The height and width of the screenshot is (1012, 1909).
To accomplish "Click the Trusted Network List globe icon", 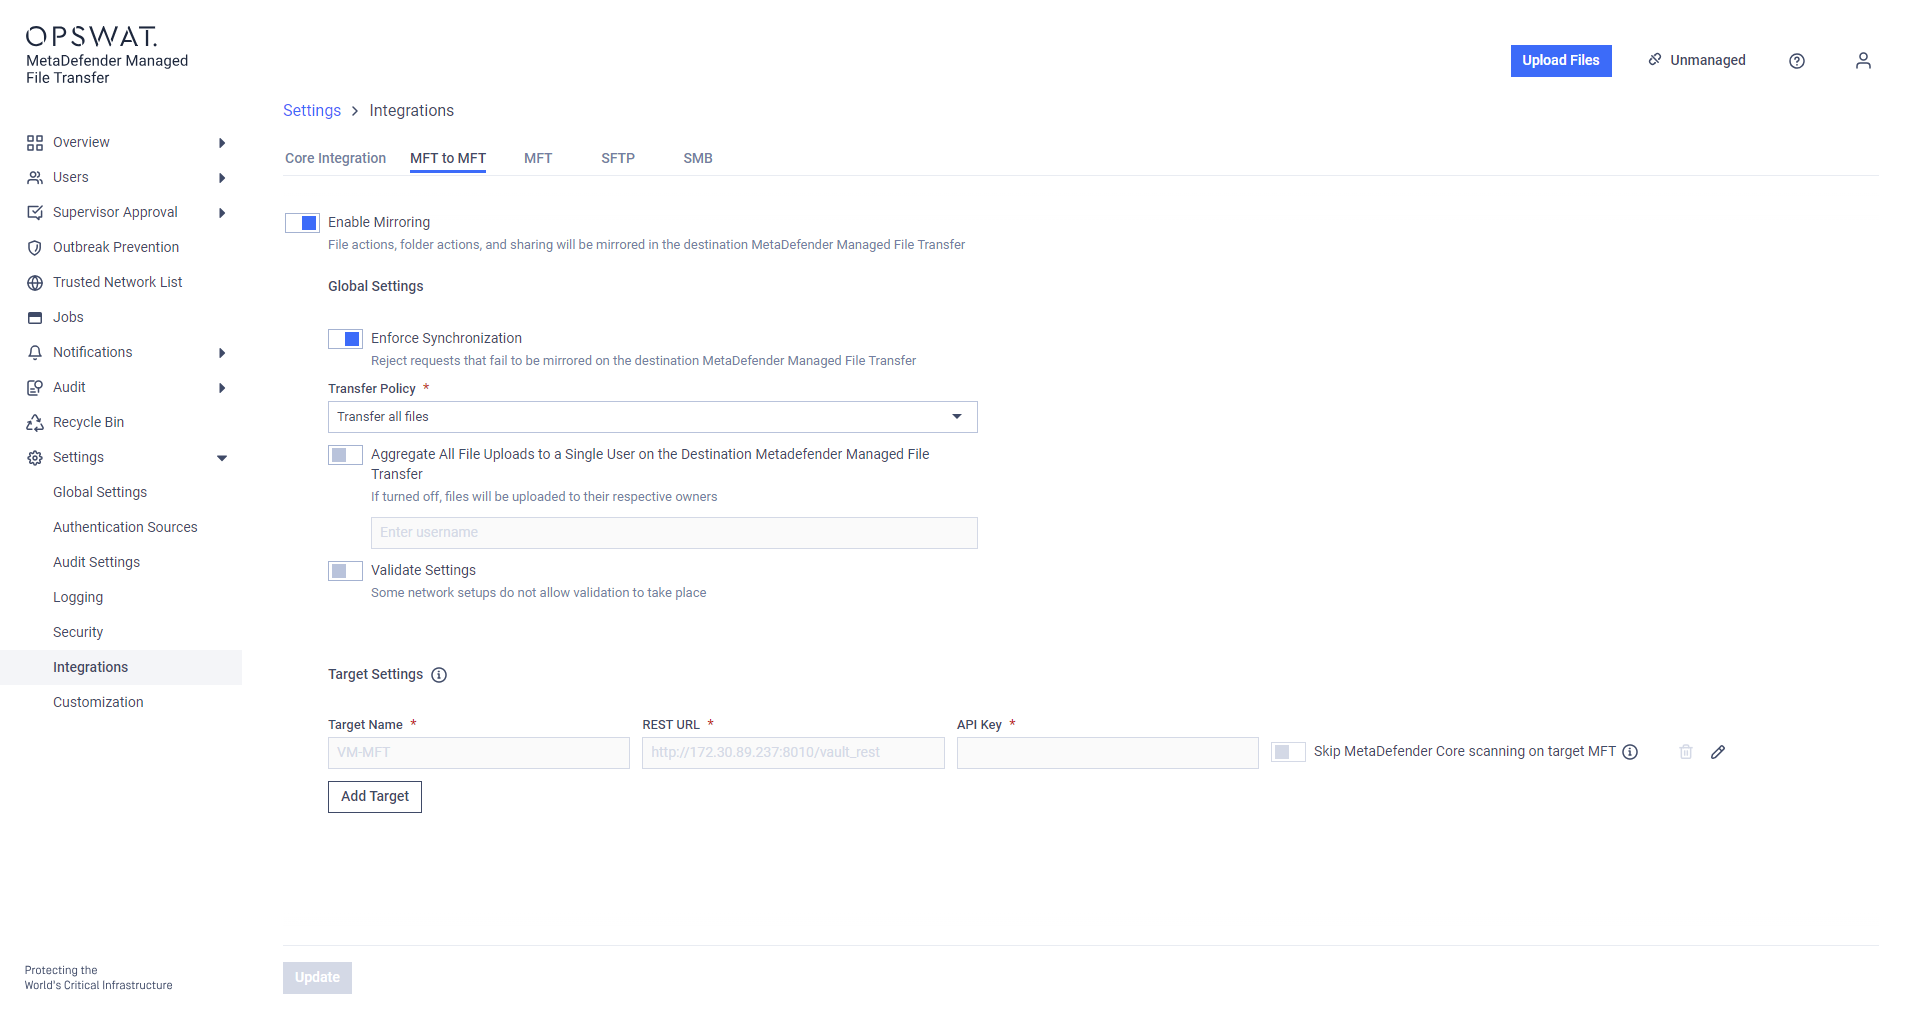I will point(35,283).
